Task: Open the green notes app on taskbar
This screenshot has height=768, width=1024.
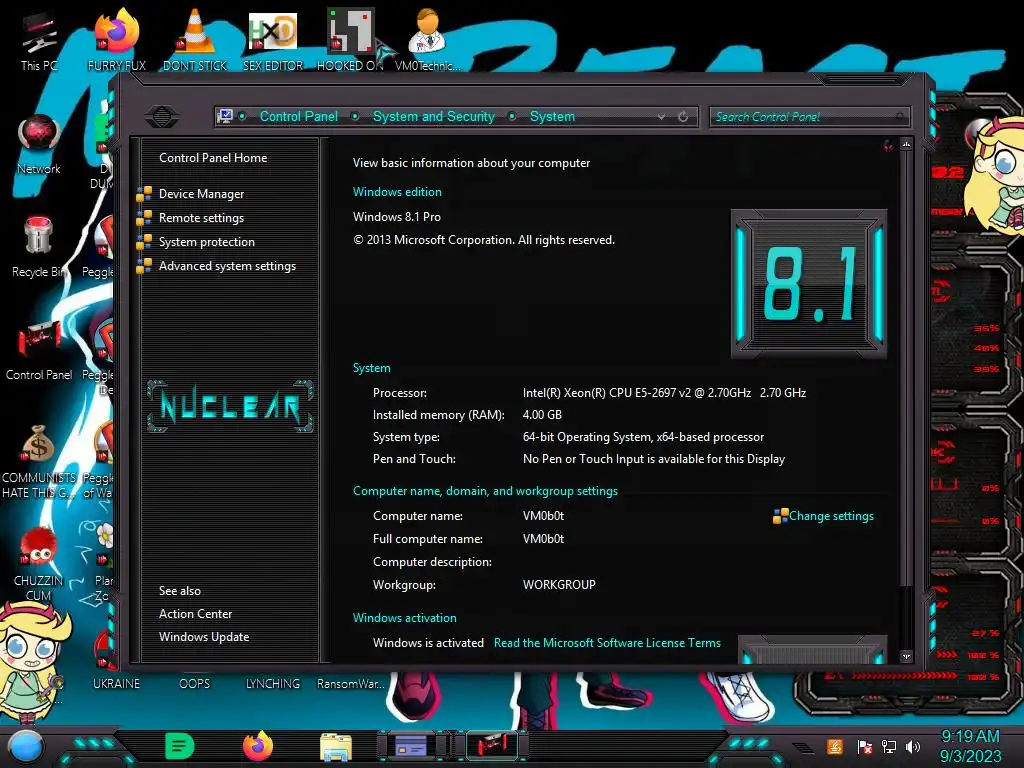Action: (x=180, y=746)
